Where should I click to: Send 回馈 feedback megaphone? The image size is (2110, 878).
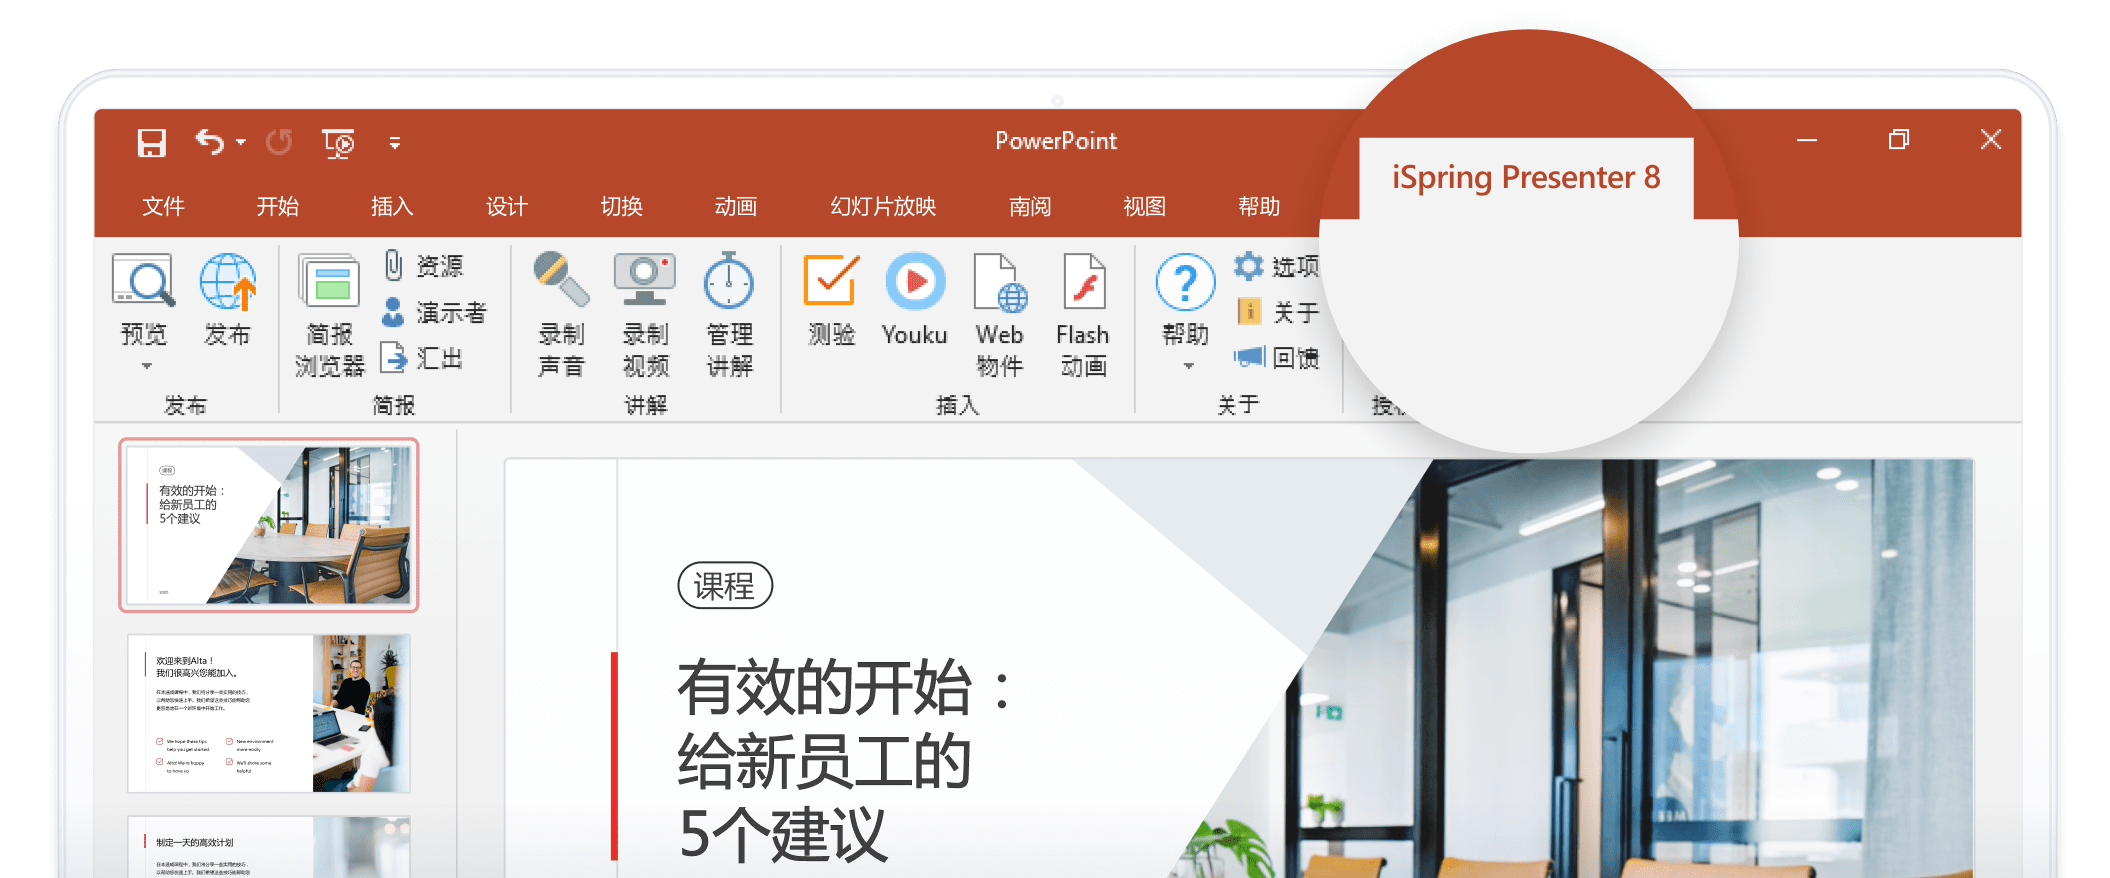click(x=1276, y=357)
